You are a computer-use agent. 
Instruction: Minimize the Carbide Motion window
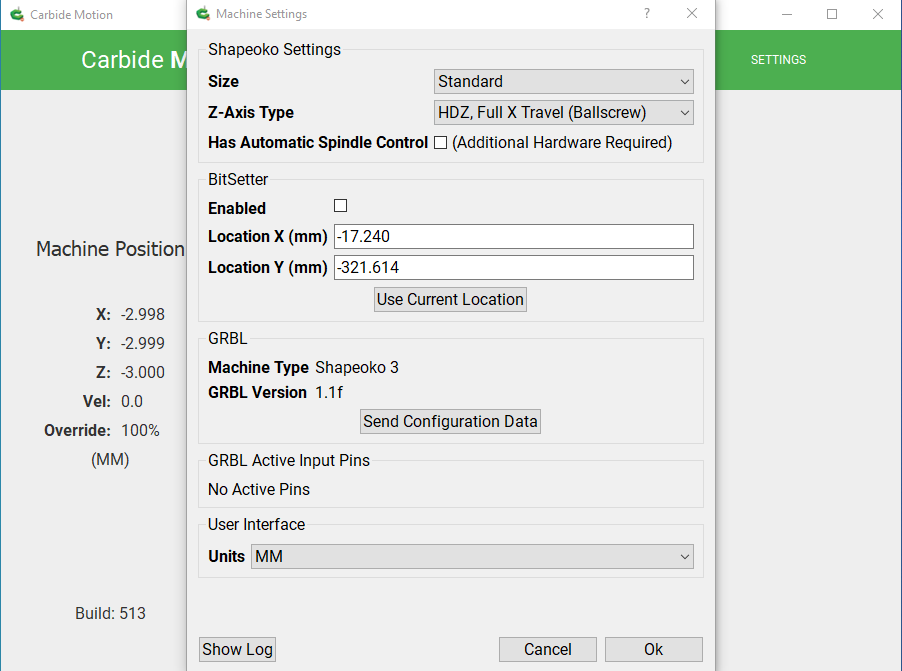787,14
